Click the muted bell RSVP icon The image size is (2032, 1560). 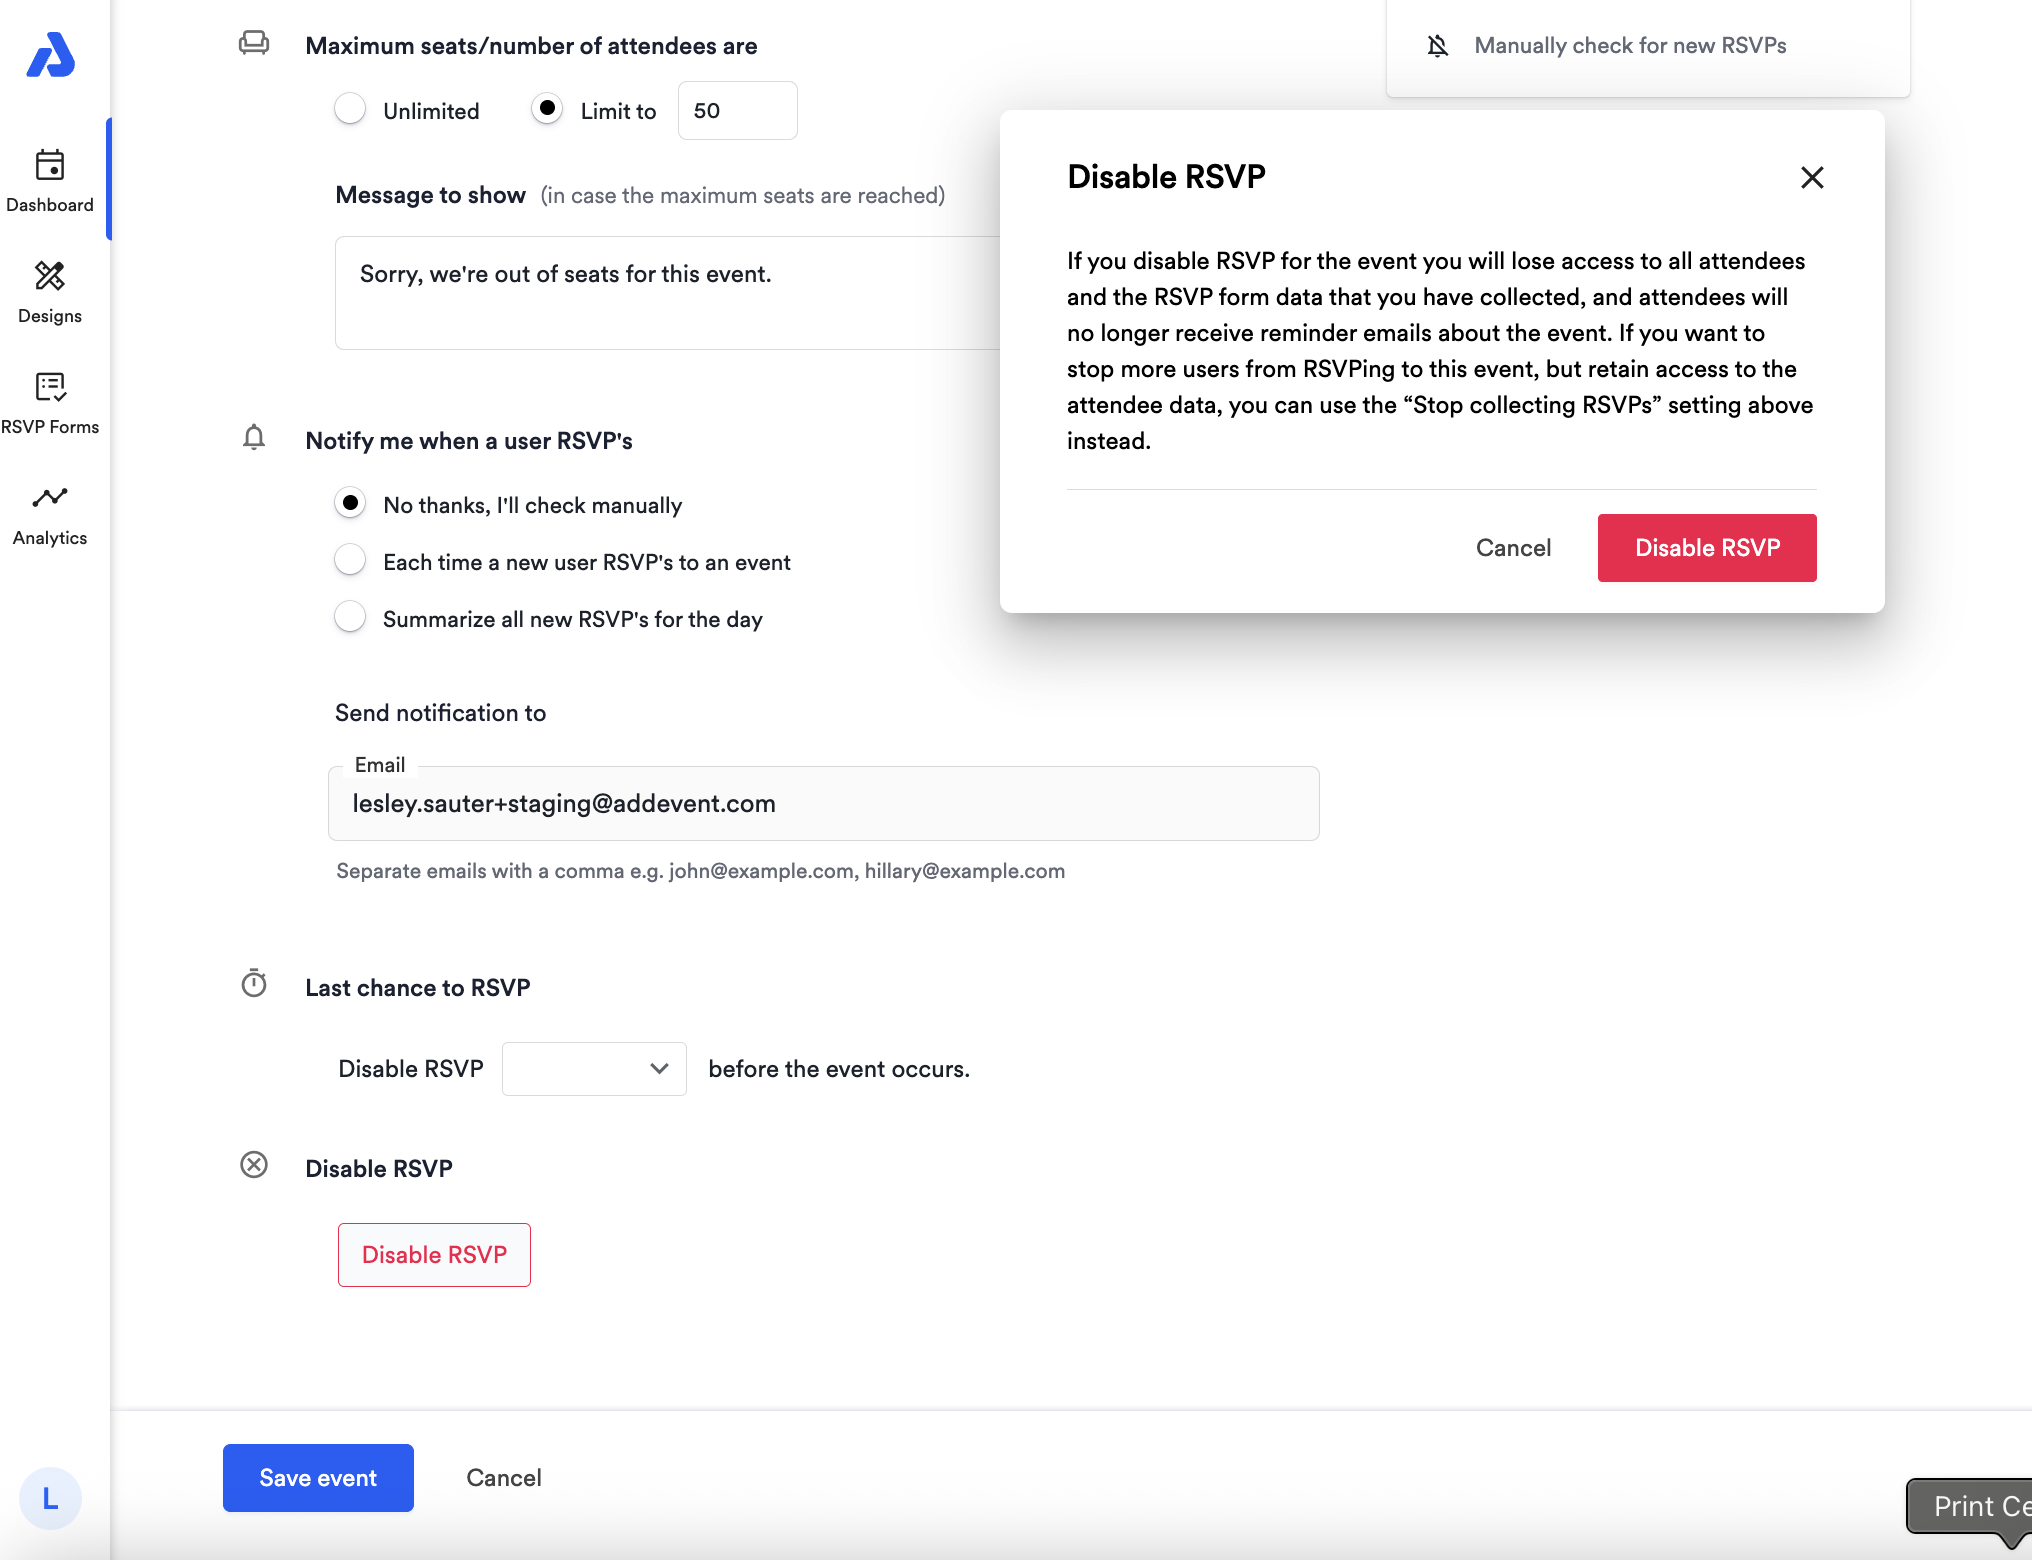tap(1437, 46)
